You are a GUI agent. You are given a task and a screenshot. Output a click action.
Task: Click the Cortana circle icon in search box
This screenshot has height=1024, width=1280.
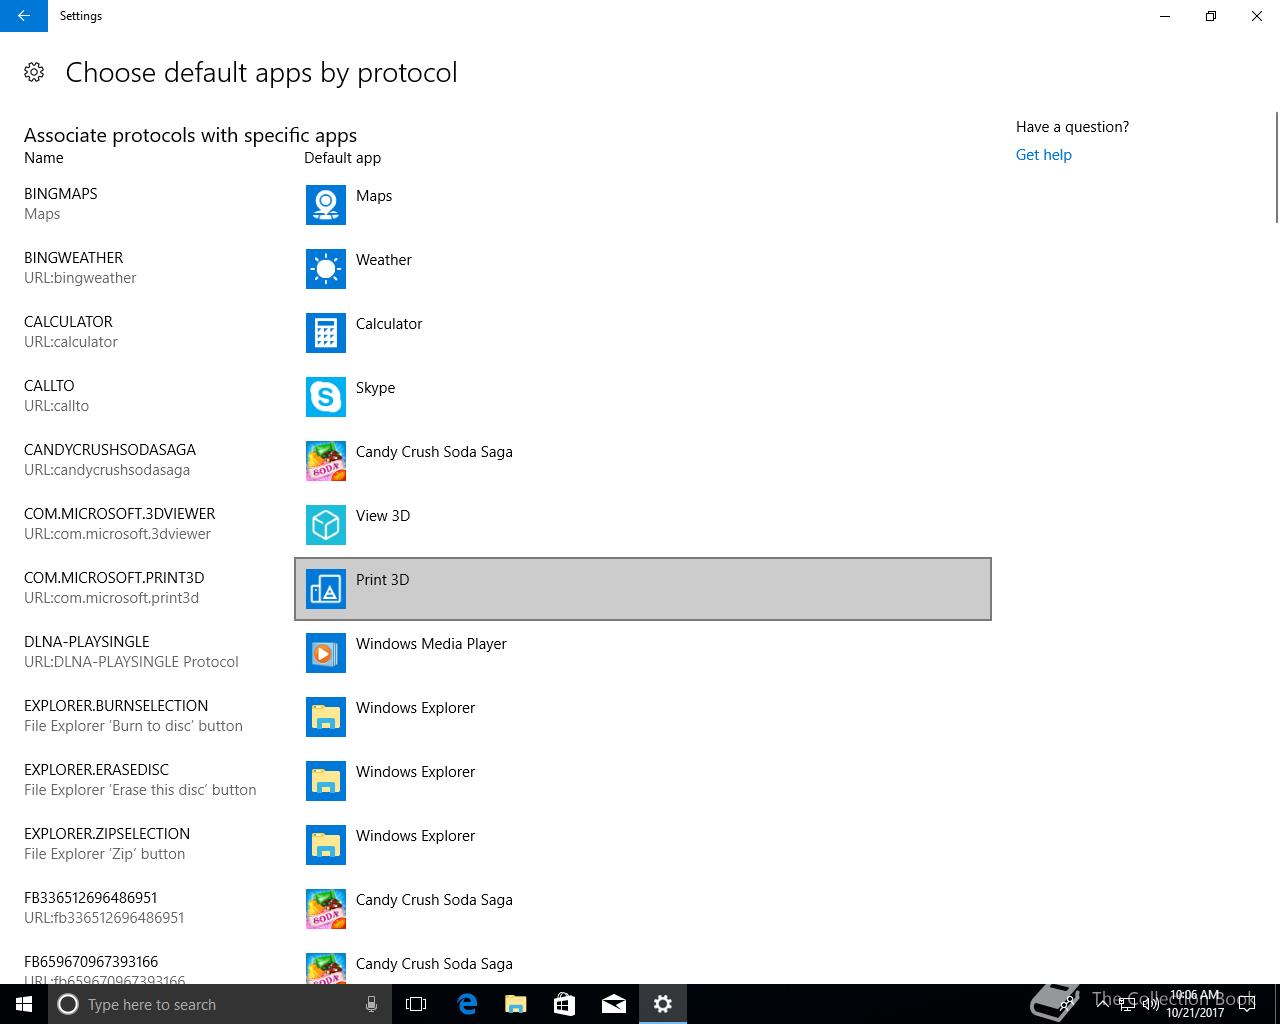pos(68,1004)
